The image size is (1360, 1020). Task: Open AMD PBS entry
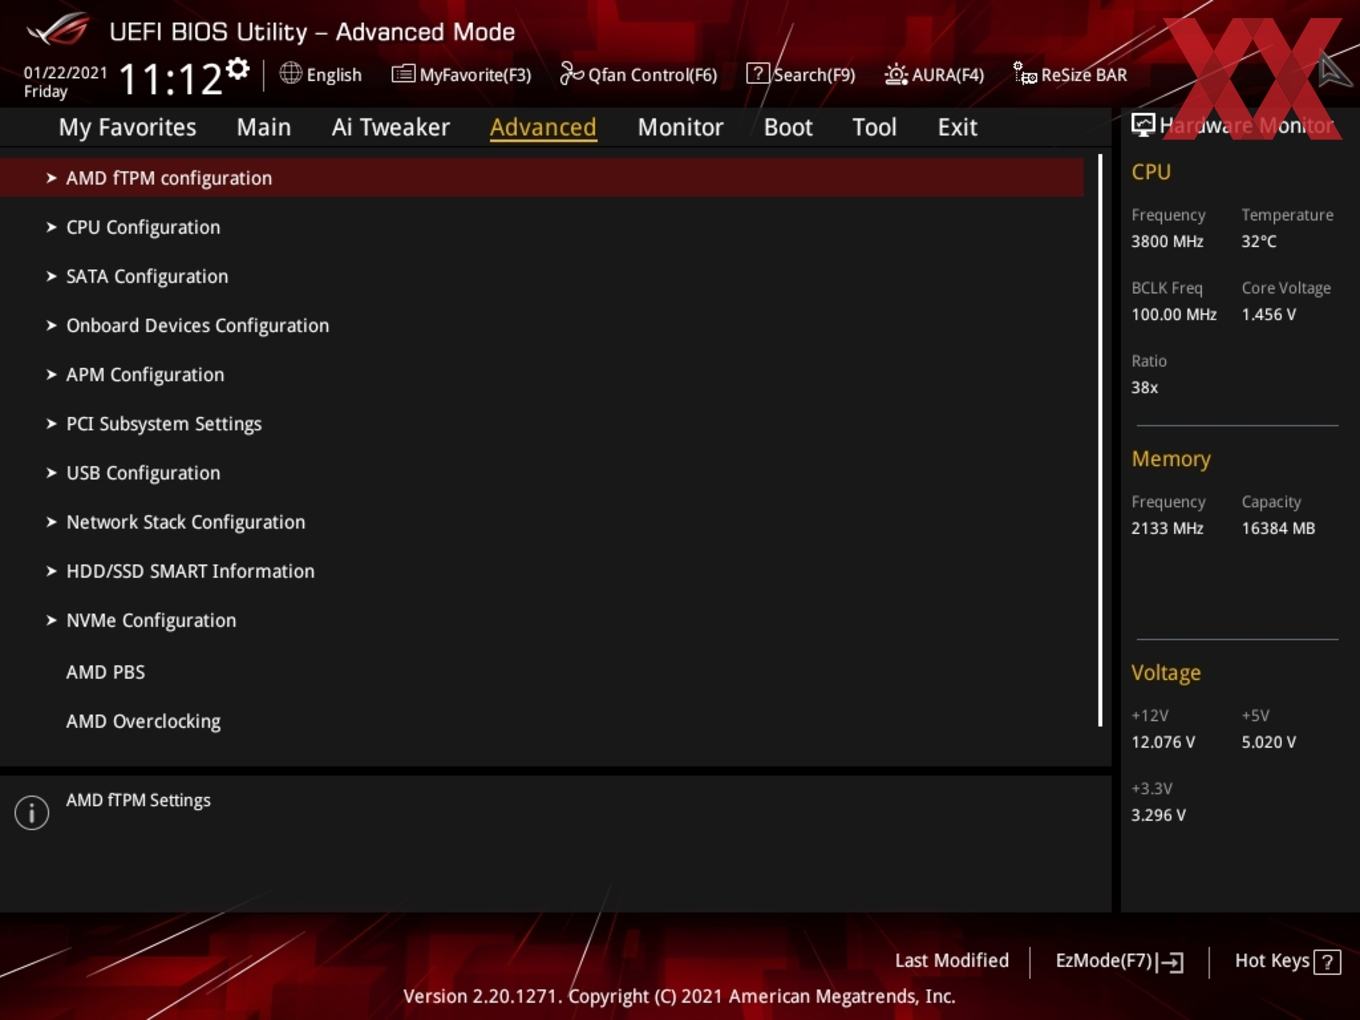tap(105, 672)
